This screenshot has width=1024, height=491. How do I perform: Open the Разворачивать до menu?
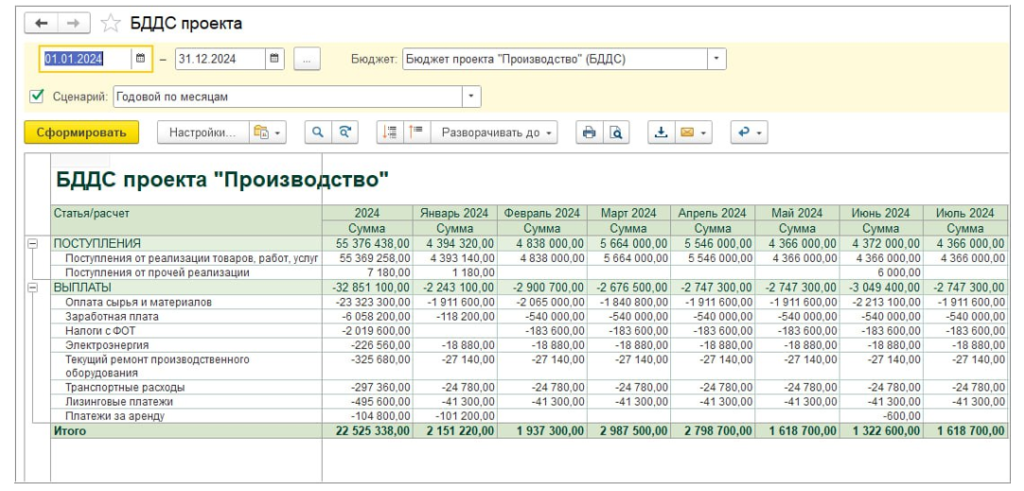[x=497, y=132]
